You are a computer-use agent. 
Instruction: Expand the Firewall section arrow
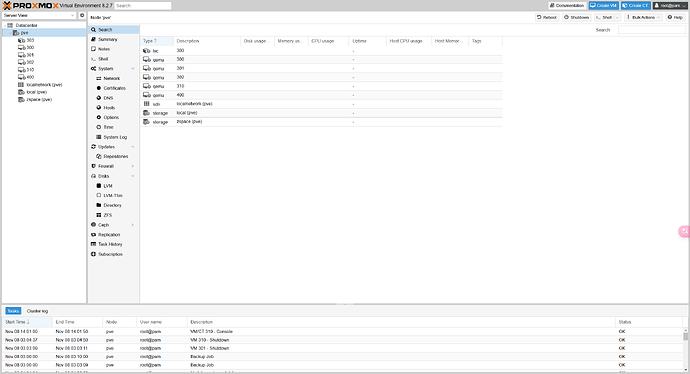click(133, 166)
